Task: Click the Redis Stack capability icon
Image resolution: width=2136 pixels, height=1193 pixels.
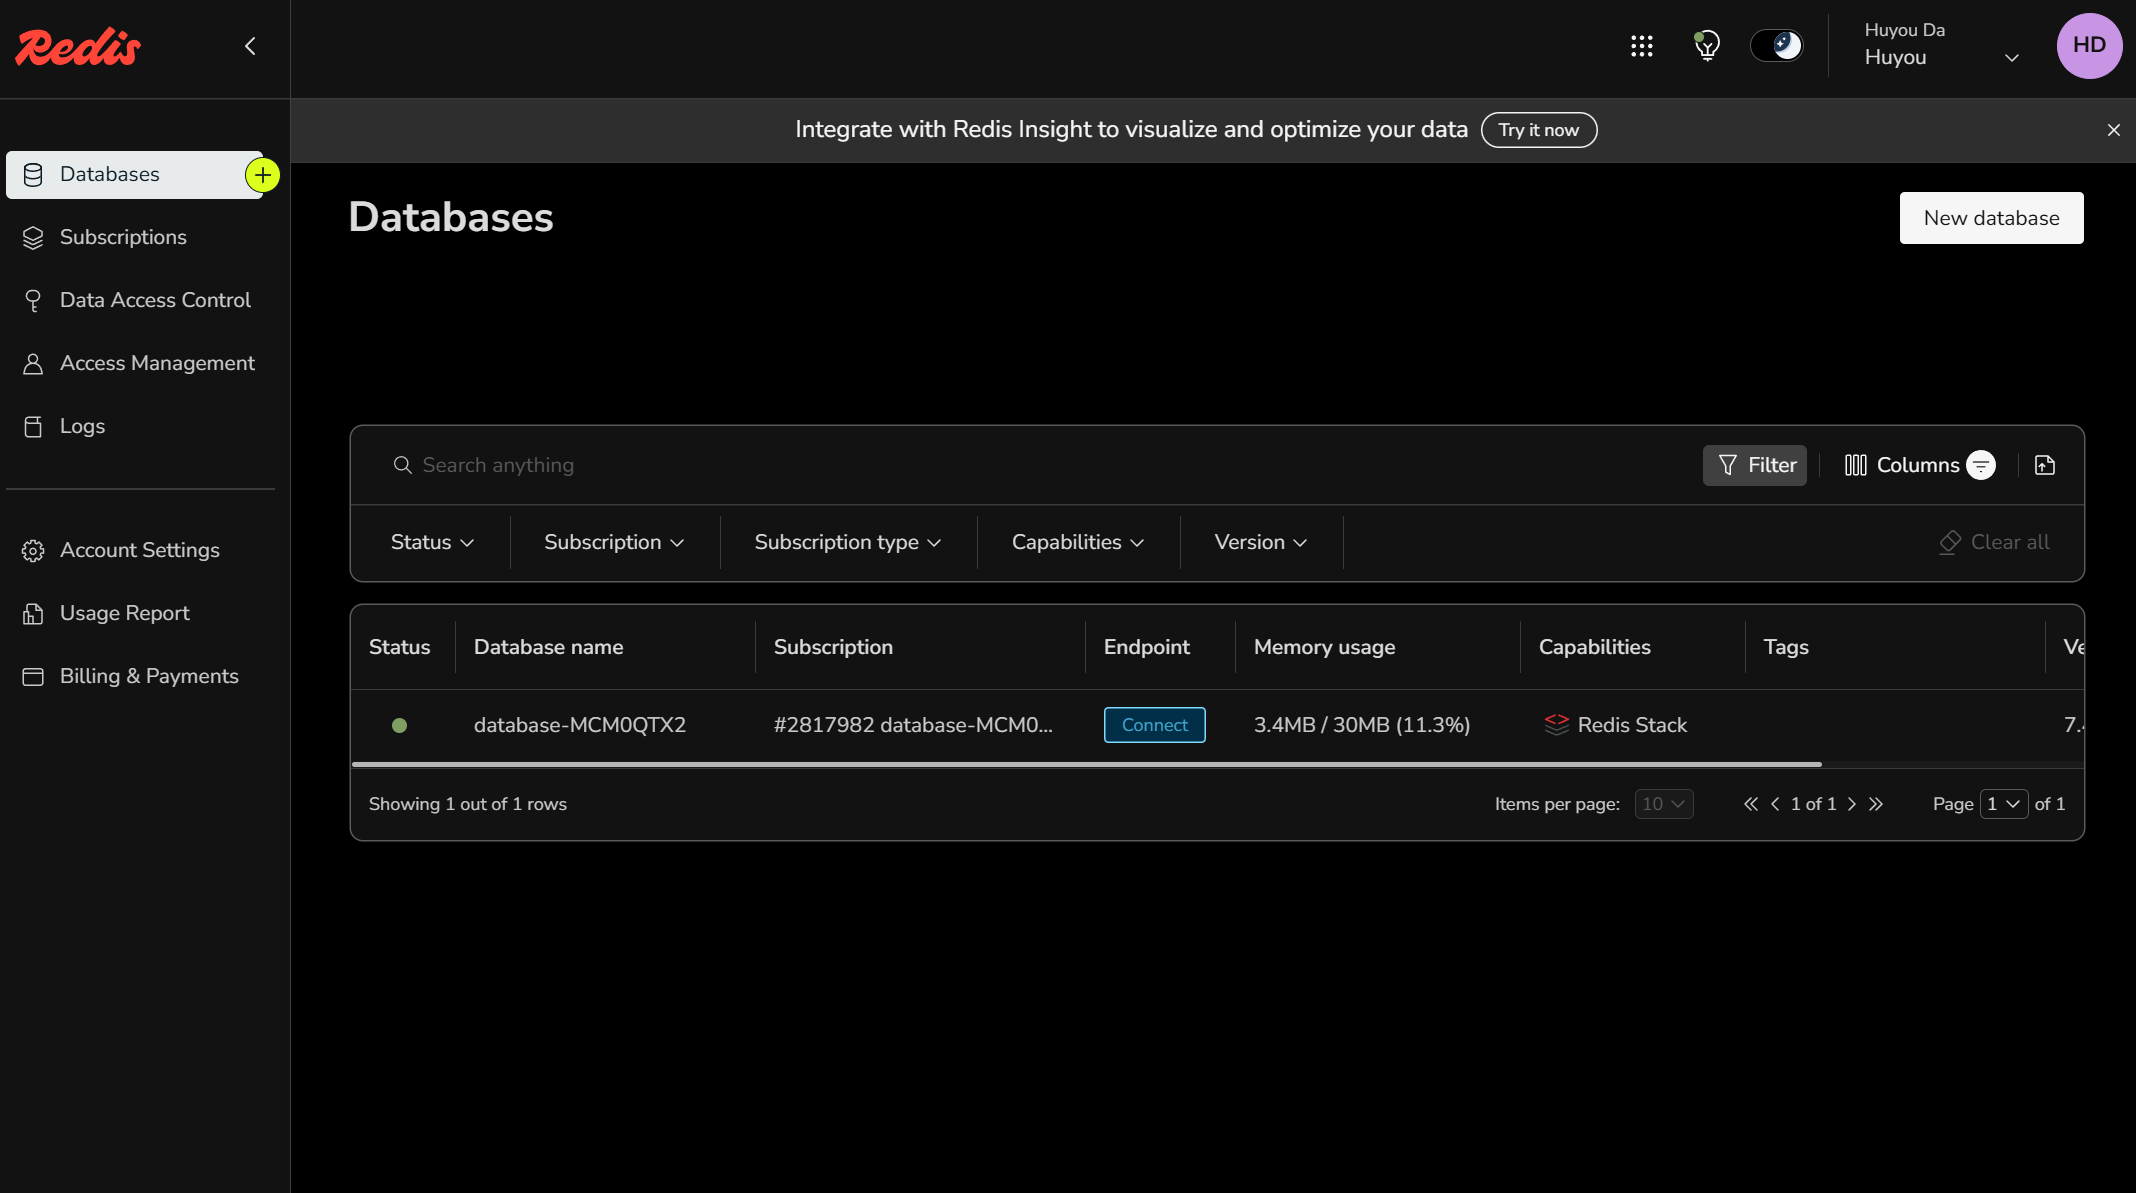Action: [x=1556, y=725]
